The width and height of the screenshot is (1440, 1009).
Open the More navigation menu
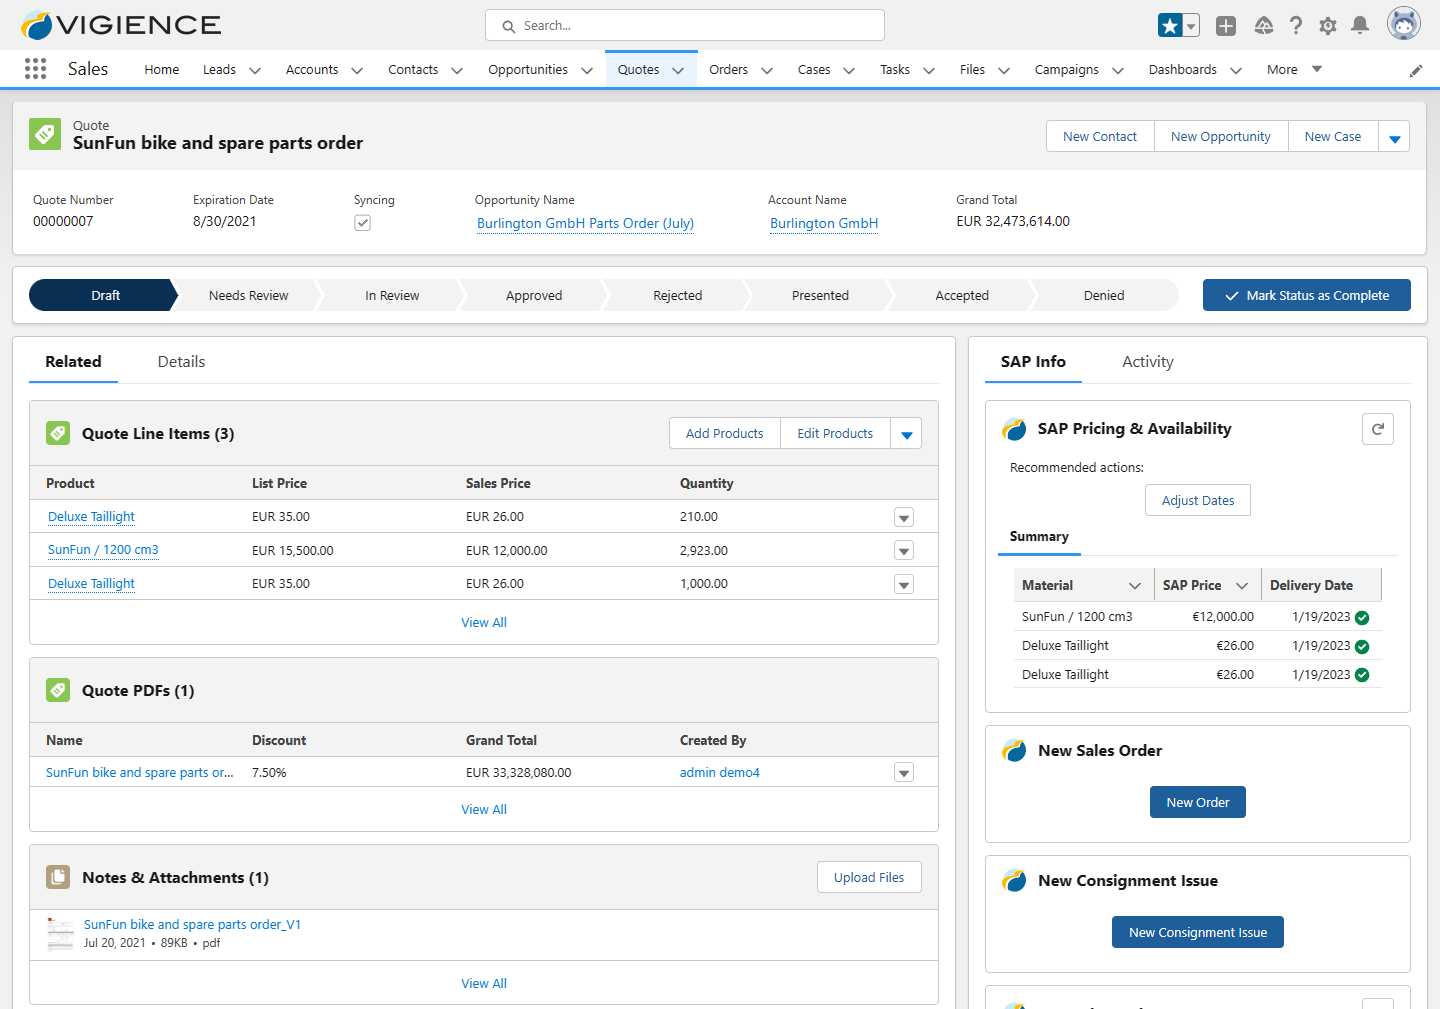coord(1294,70)
